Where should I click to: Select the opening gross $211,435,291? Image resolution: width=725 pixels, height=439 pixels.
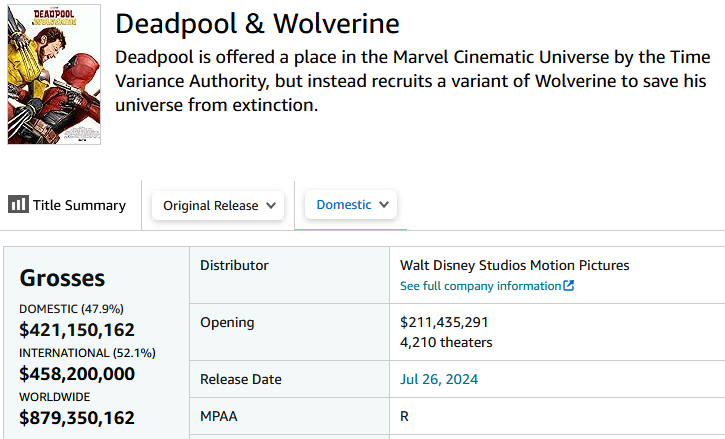[444, 322]
